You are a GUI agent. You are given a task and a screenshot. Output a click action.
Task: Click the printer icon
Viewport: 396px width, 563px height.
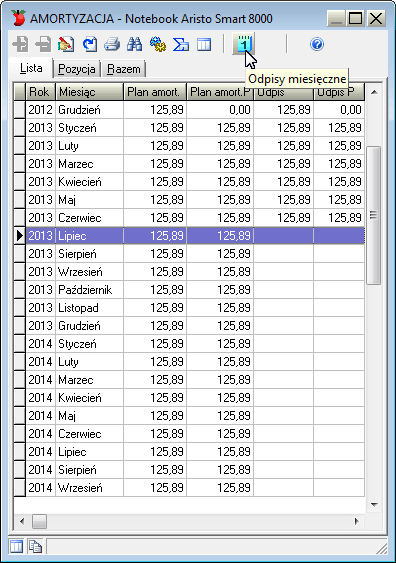[x=112, y=45]
